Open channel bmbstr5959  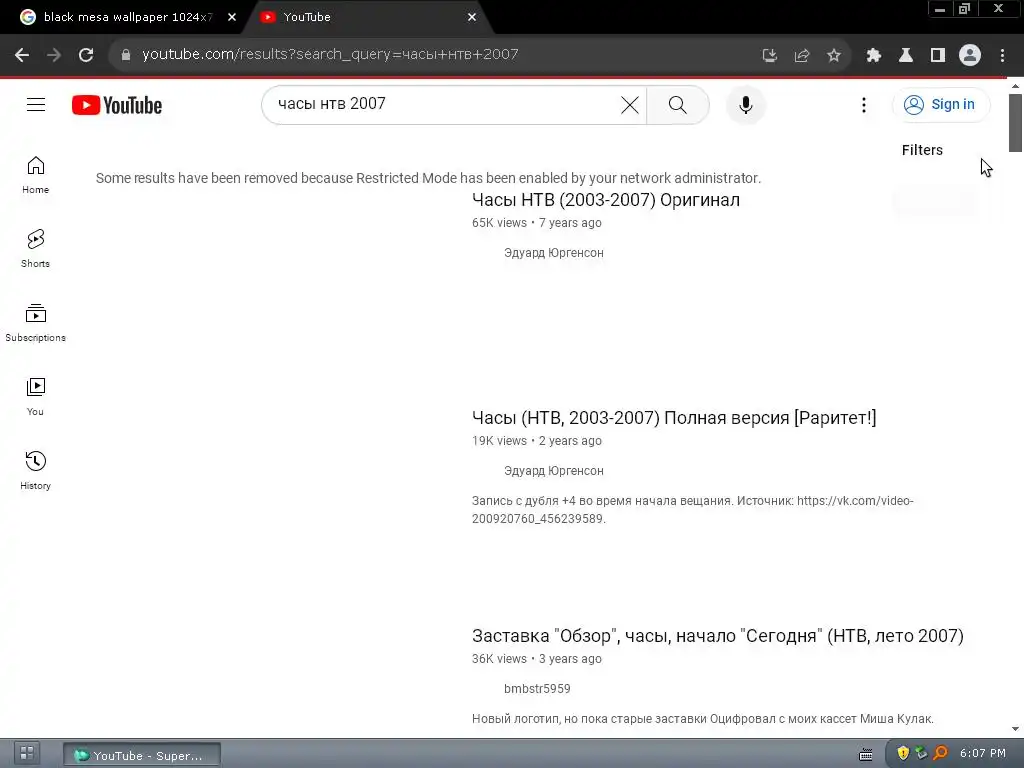[x=537, y=689]
